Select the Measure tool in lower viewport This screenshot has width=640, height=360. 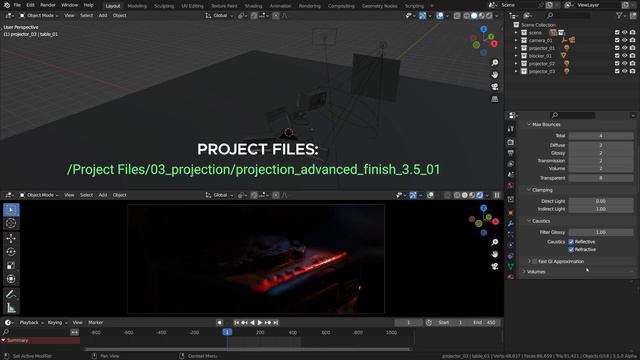[11, 308]
